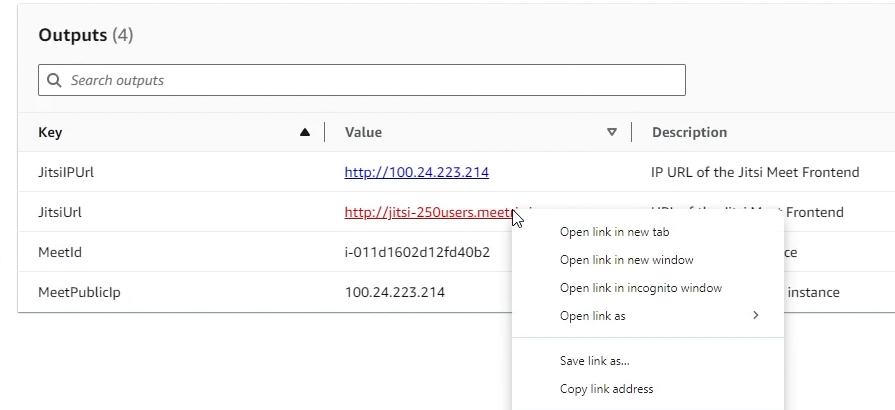Open the http://100.24.223.214 link
895x410 pixels.
416,172
